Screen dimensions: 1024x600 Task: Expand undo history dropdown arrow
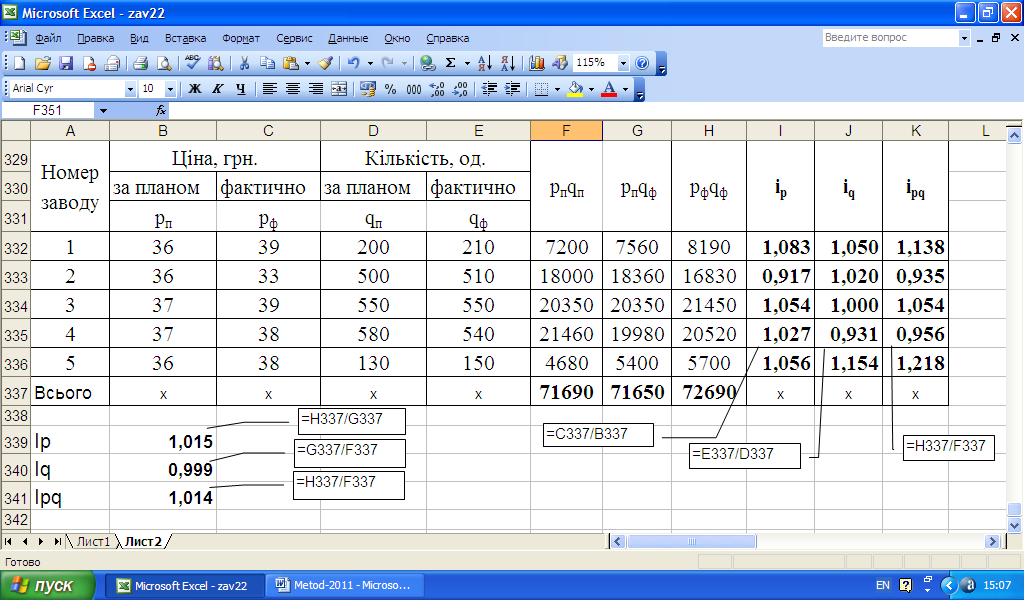coord(370,63)
